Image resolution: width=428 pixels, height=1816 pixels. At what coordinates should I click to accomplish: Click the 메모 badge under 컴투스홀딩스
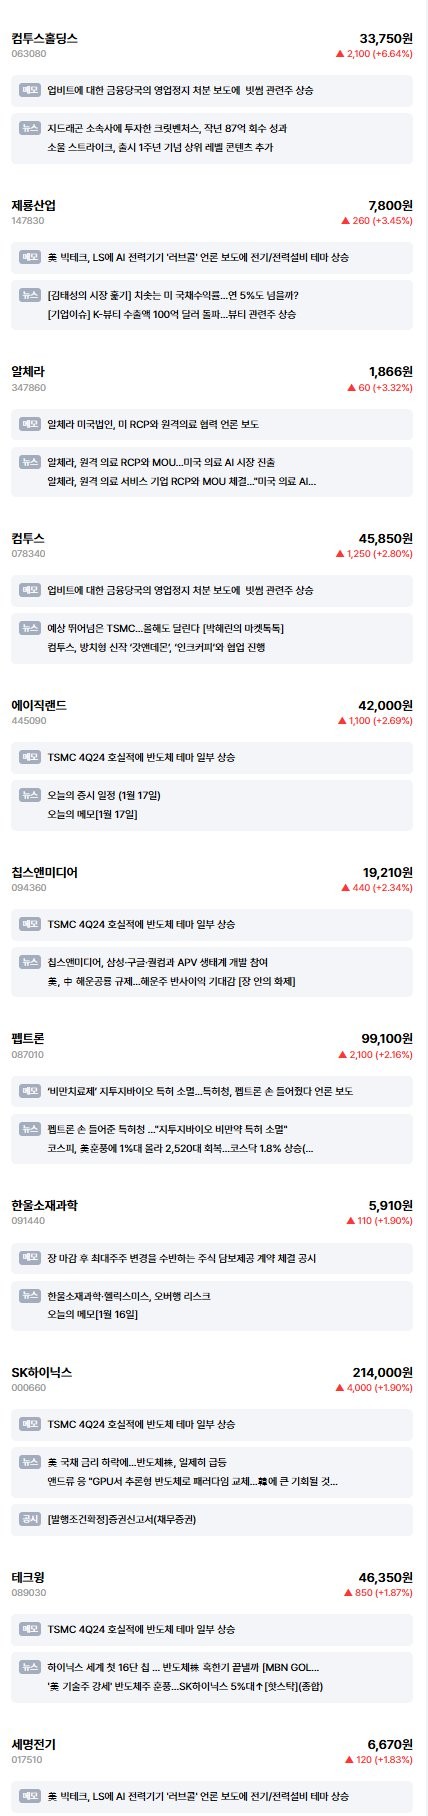(30, 90)
